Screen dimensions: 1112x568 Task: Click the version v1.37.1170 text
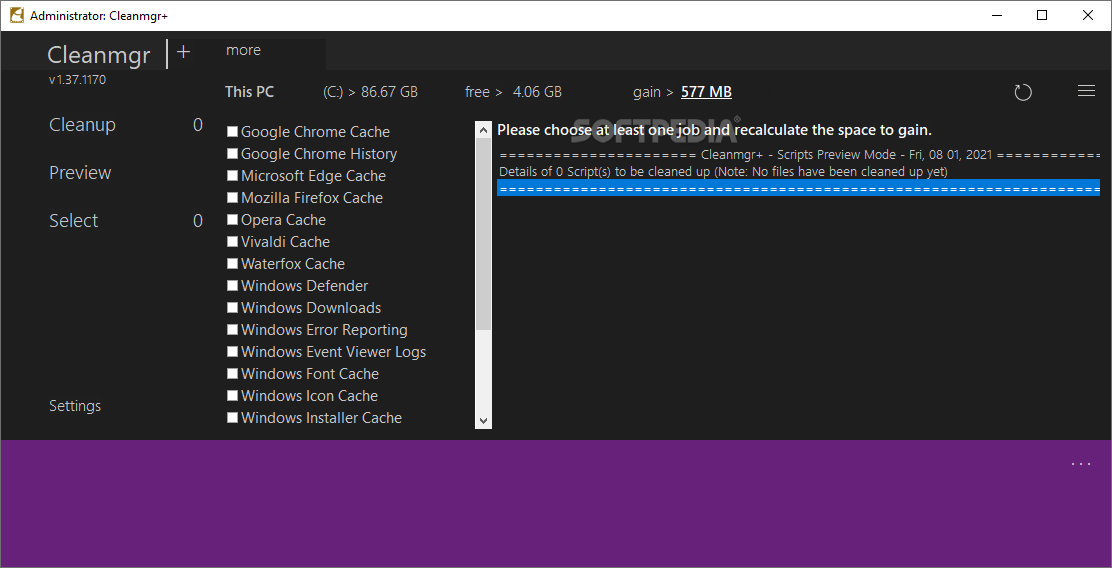click(77, 79)
